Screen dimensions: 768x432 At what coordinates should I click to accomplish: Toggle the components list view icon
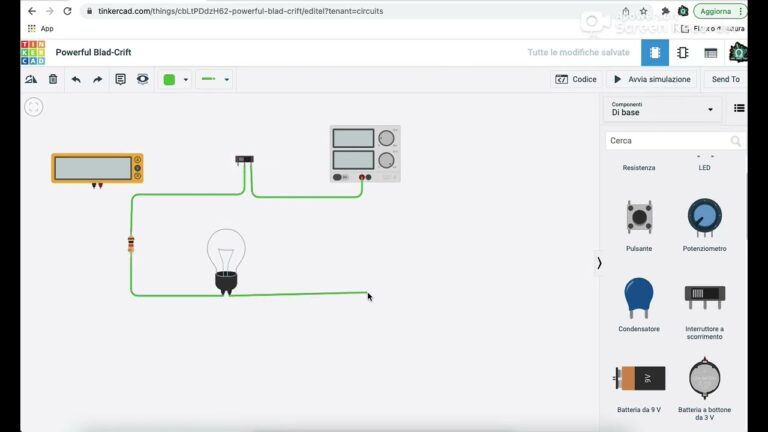coord(739,108)
